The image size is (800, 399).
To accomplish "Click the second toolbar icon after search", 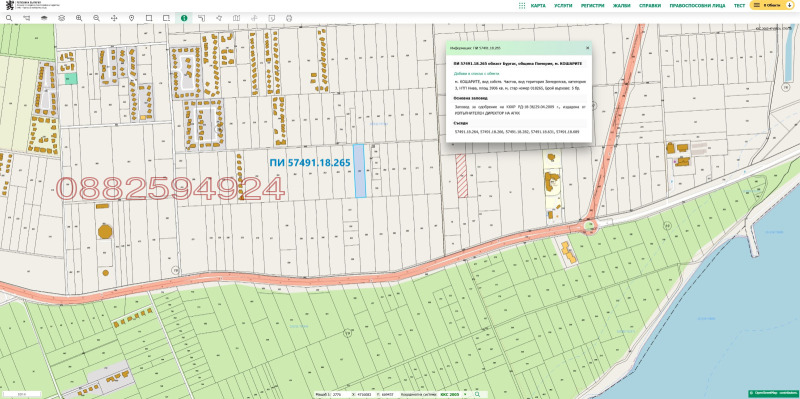I will coord(27,18).
